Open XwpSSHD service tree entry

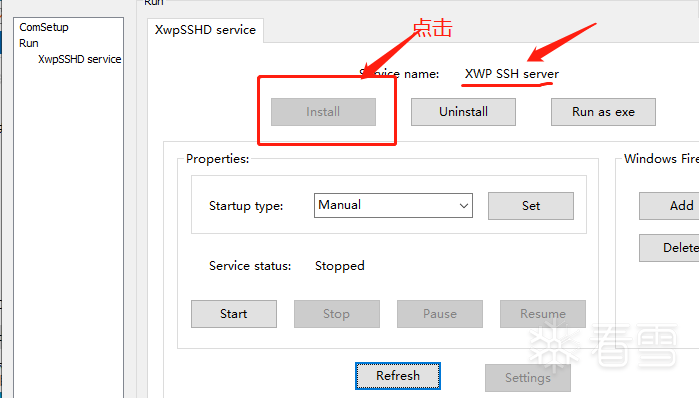point(79,59)
